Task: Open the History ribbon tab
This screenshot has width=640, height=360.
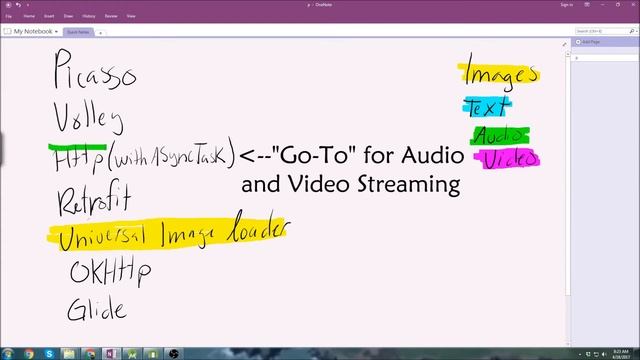Action: [89, 16]
